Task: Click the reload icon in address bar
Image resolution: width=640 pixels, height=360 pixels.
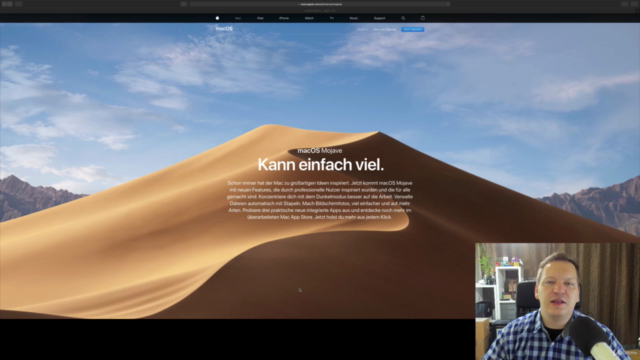Action: click(x=447, y=4)
